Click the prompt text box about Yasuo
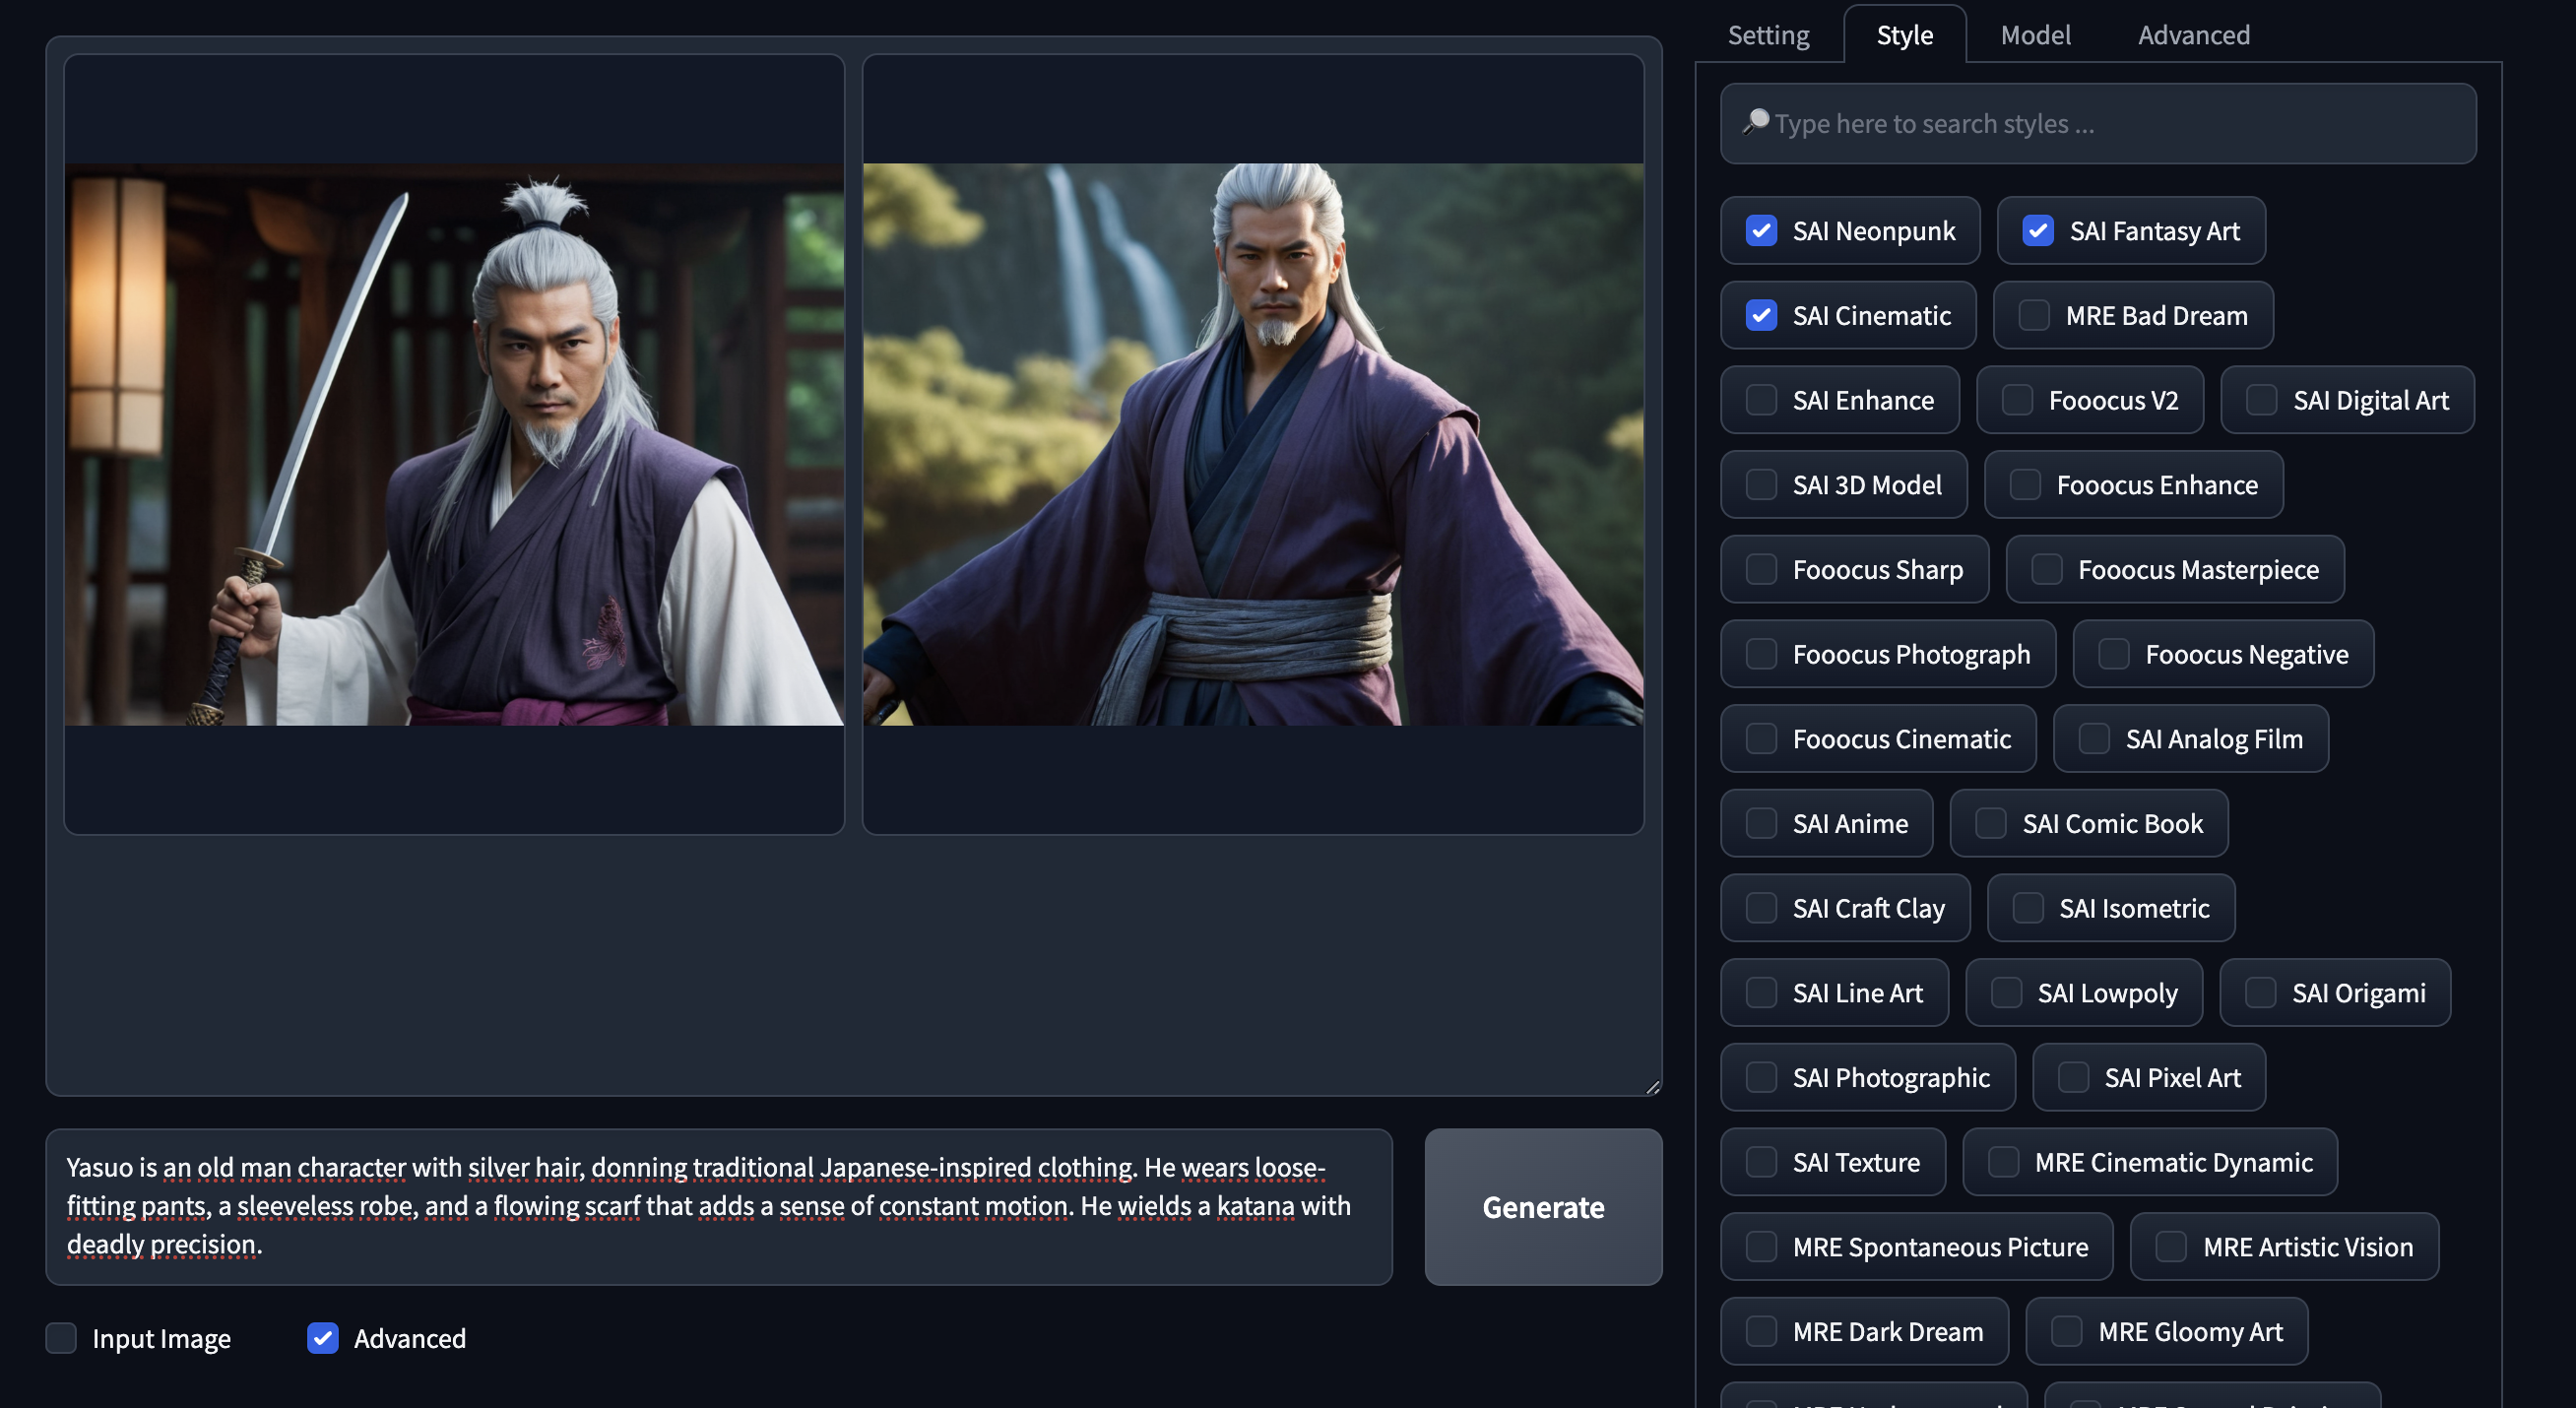This screenshot has height=1408, width=2576. tap(718, 1206)
